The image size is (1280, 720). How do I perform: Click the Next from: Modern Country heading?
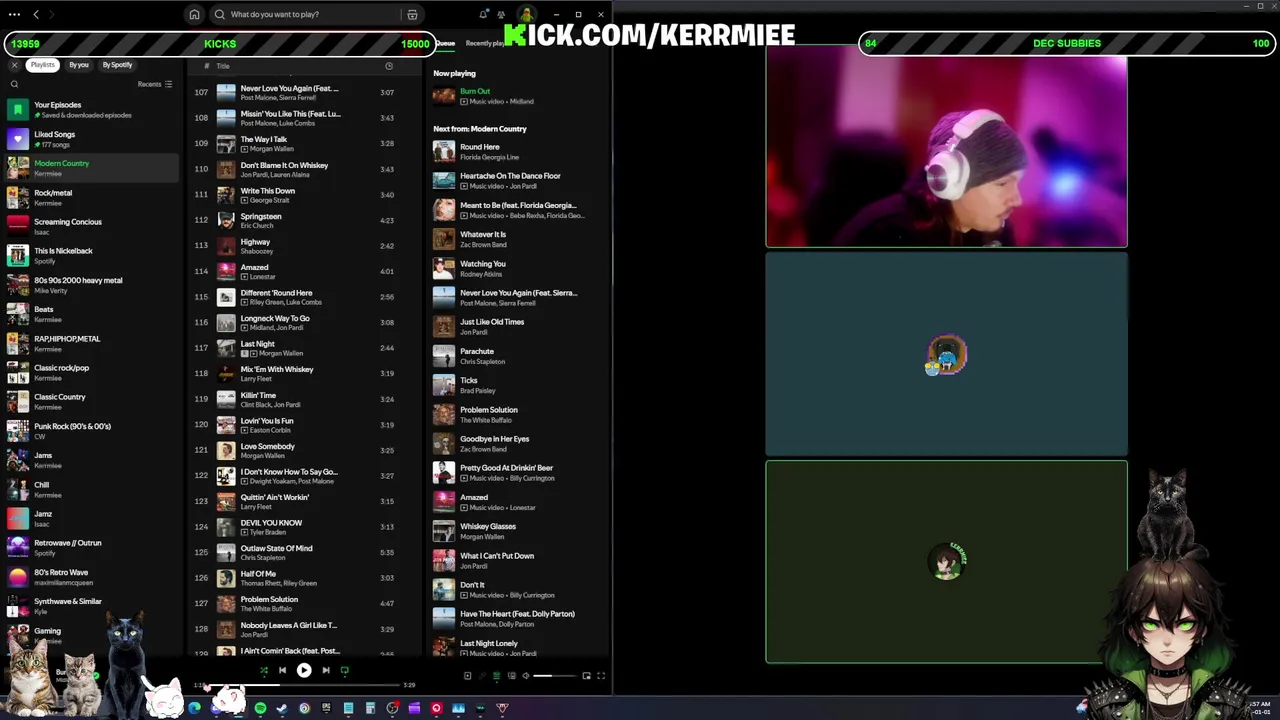tap(480, 129)
